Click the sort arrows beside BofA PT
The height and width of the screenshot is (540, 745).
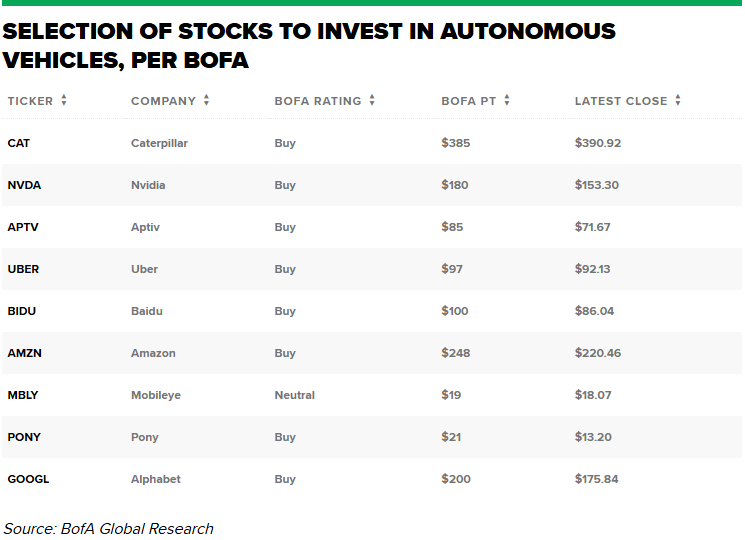click(507, 100)
